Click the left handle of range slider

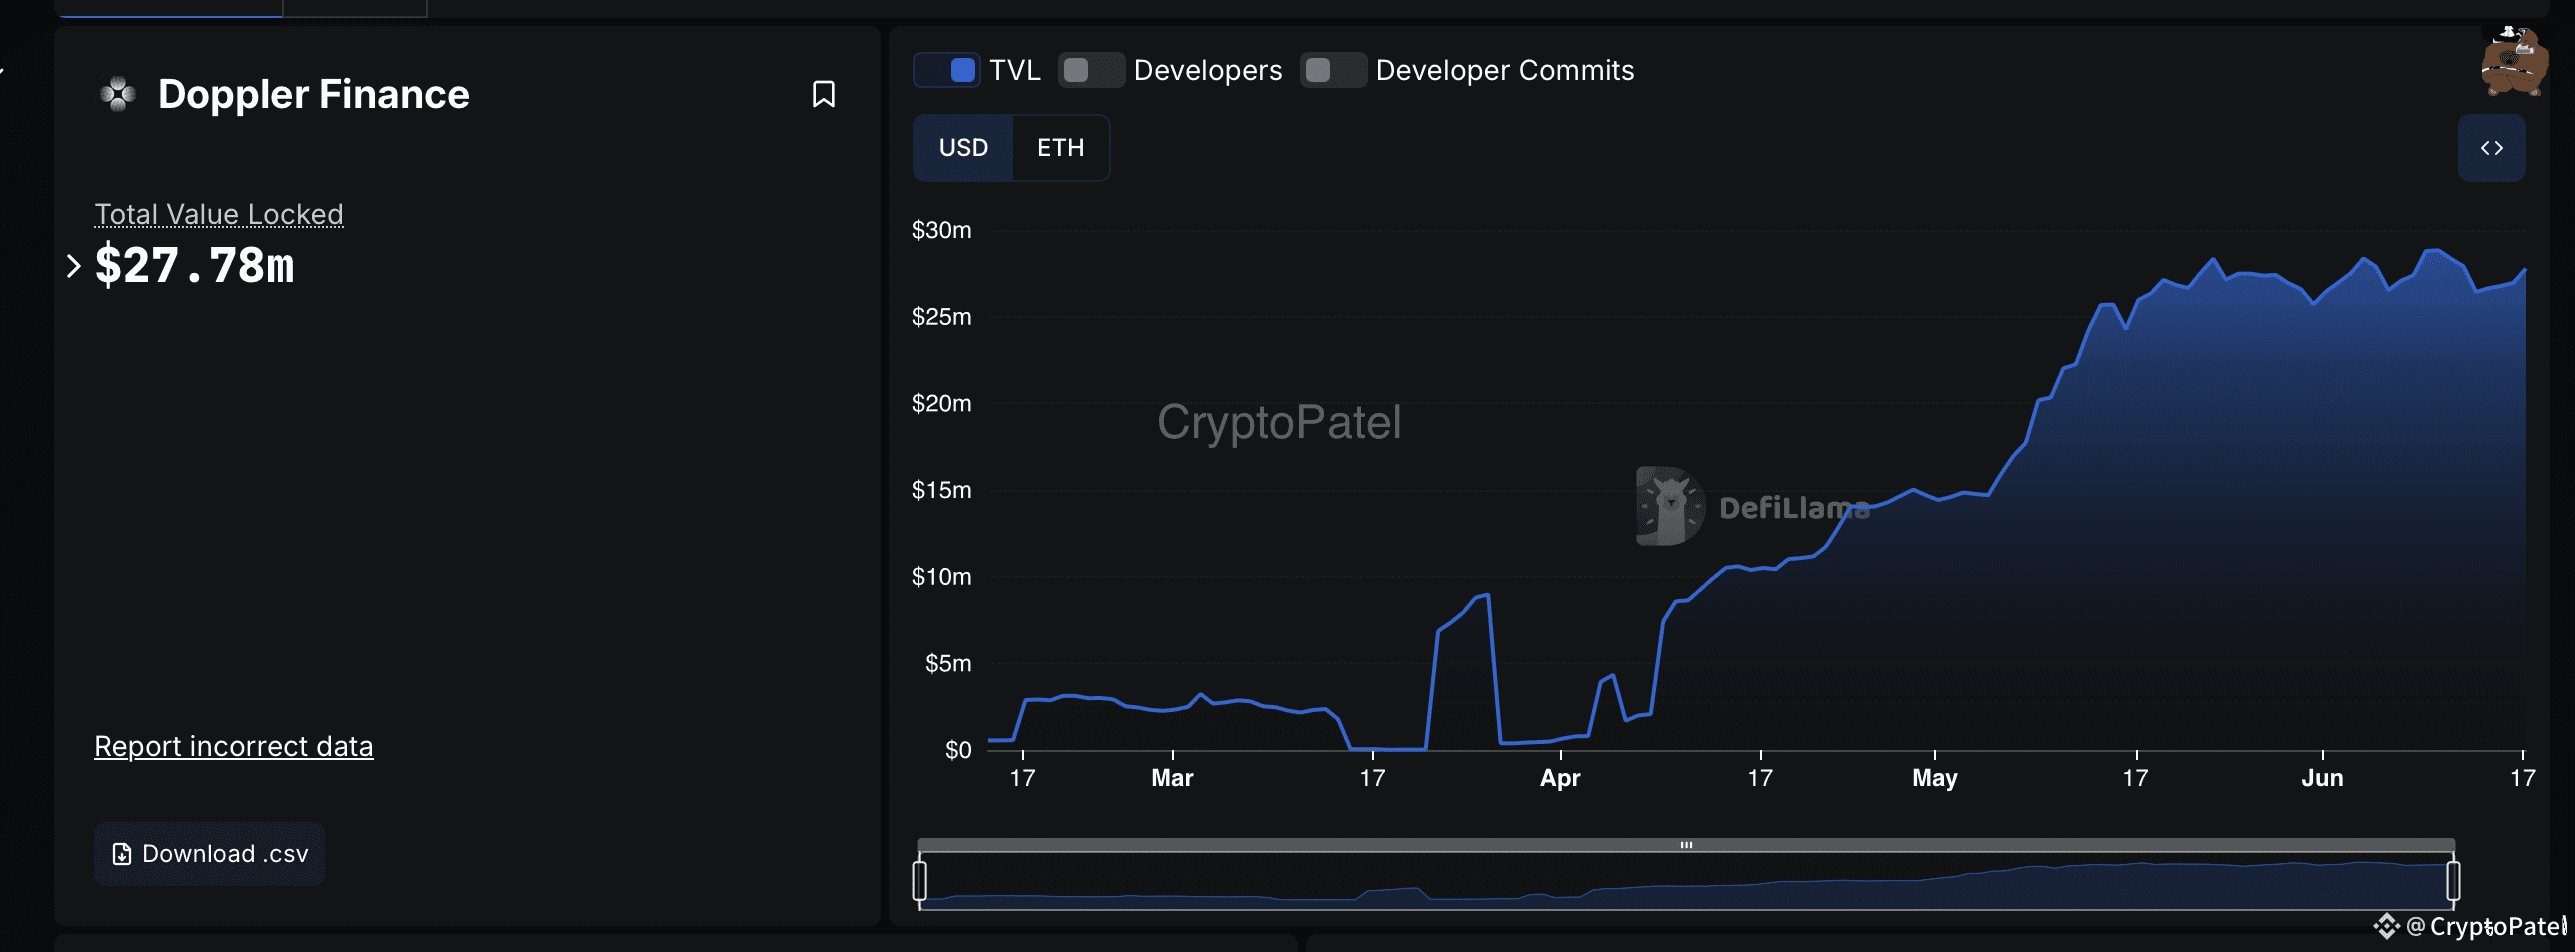920,881
